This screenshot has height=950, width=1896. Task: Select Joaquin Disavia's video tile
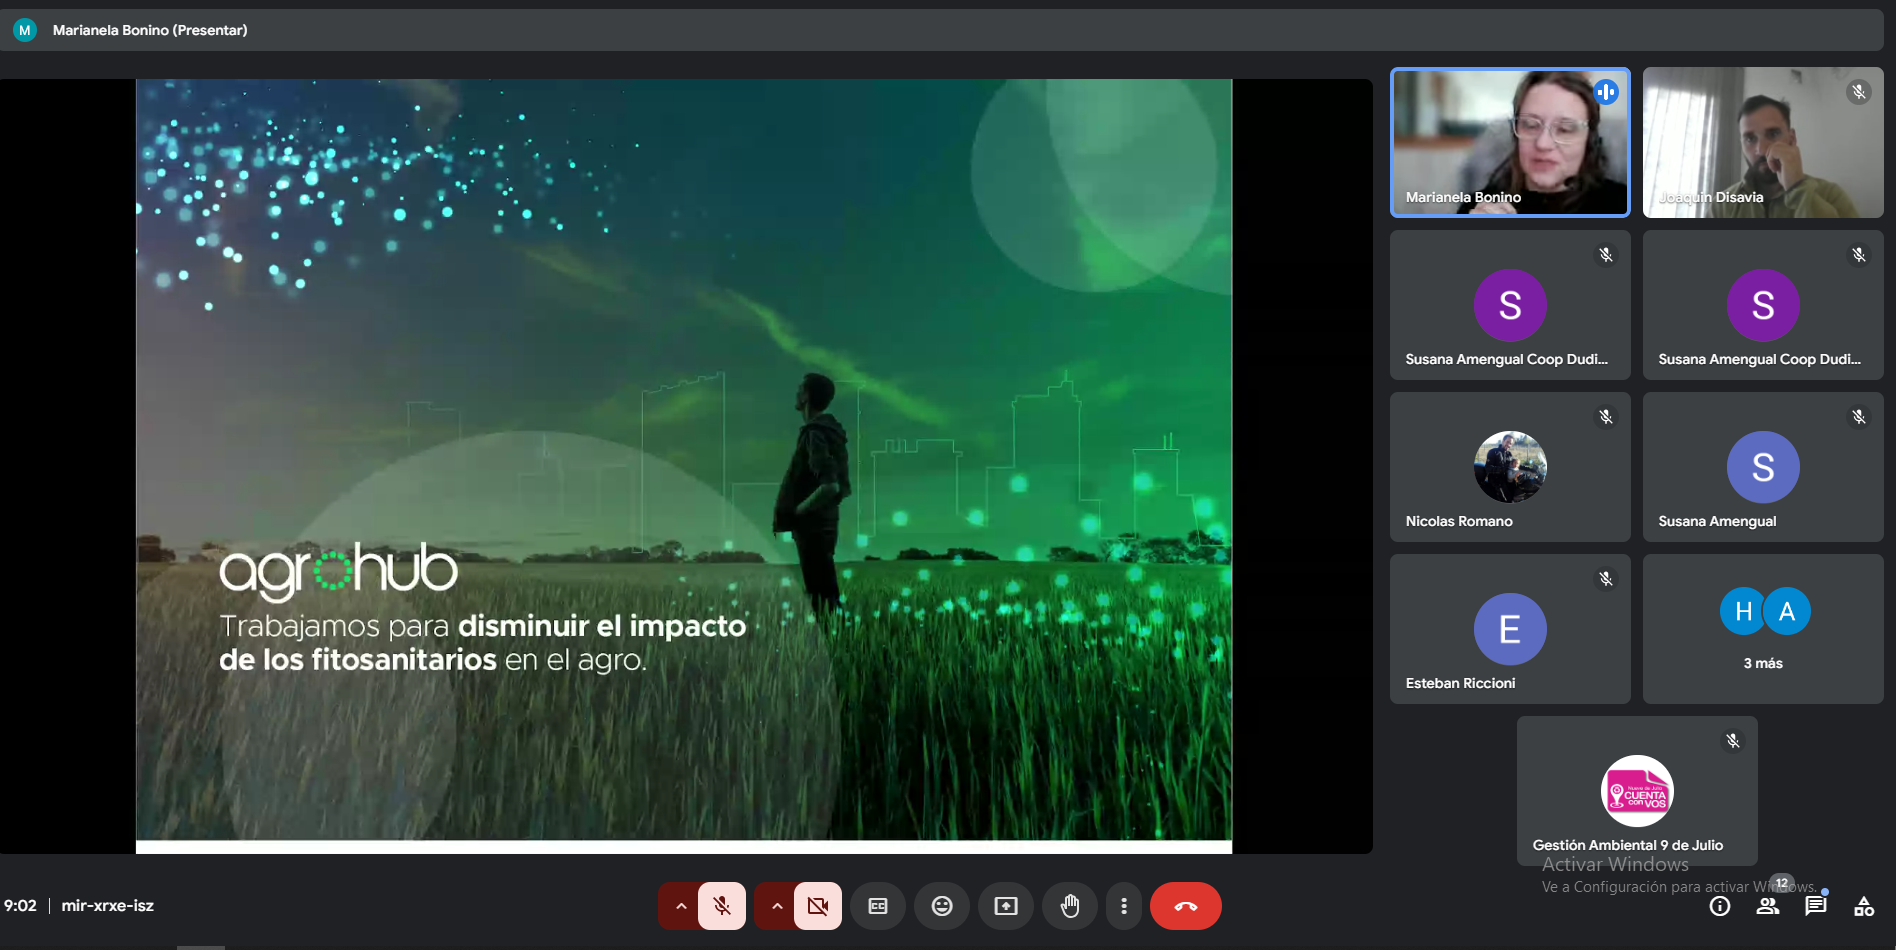pos(1763,142)
